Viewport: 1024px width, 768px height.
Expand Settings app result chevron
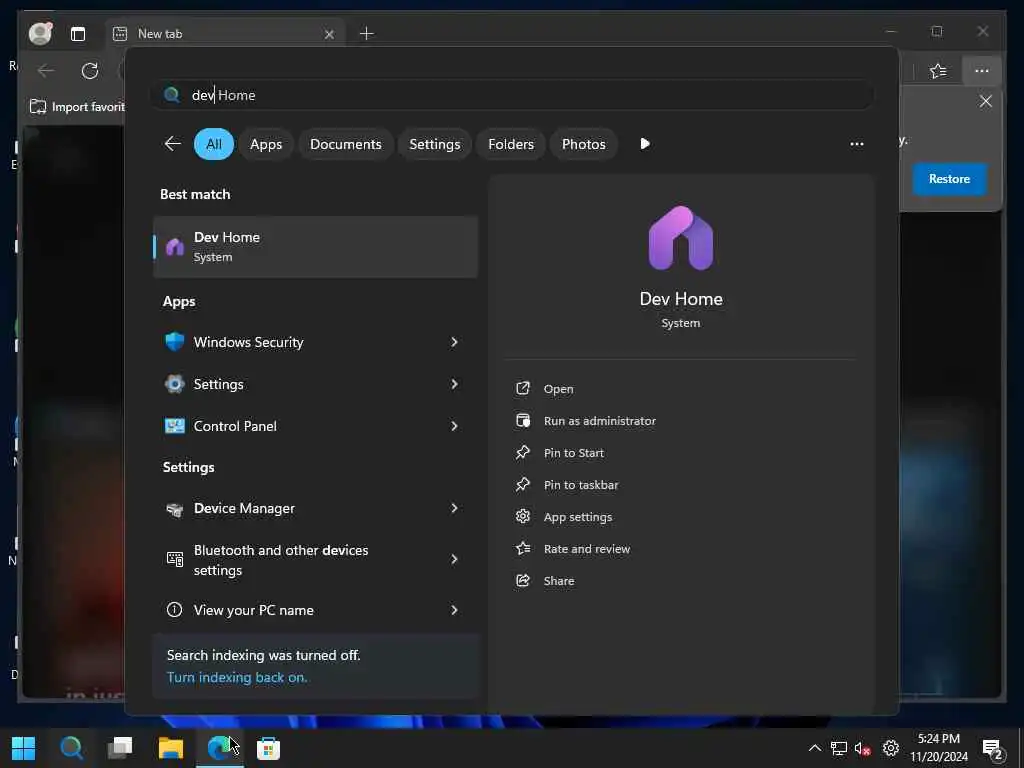coord(454,384)
